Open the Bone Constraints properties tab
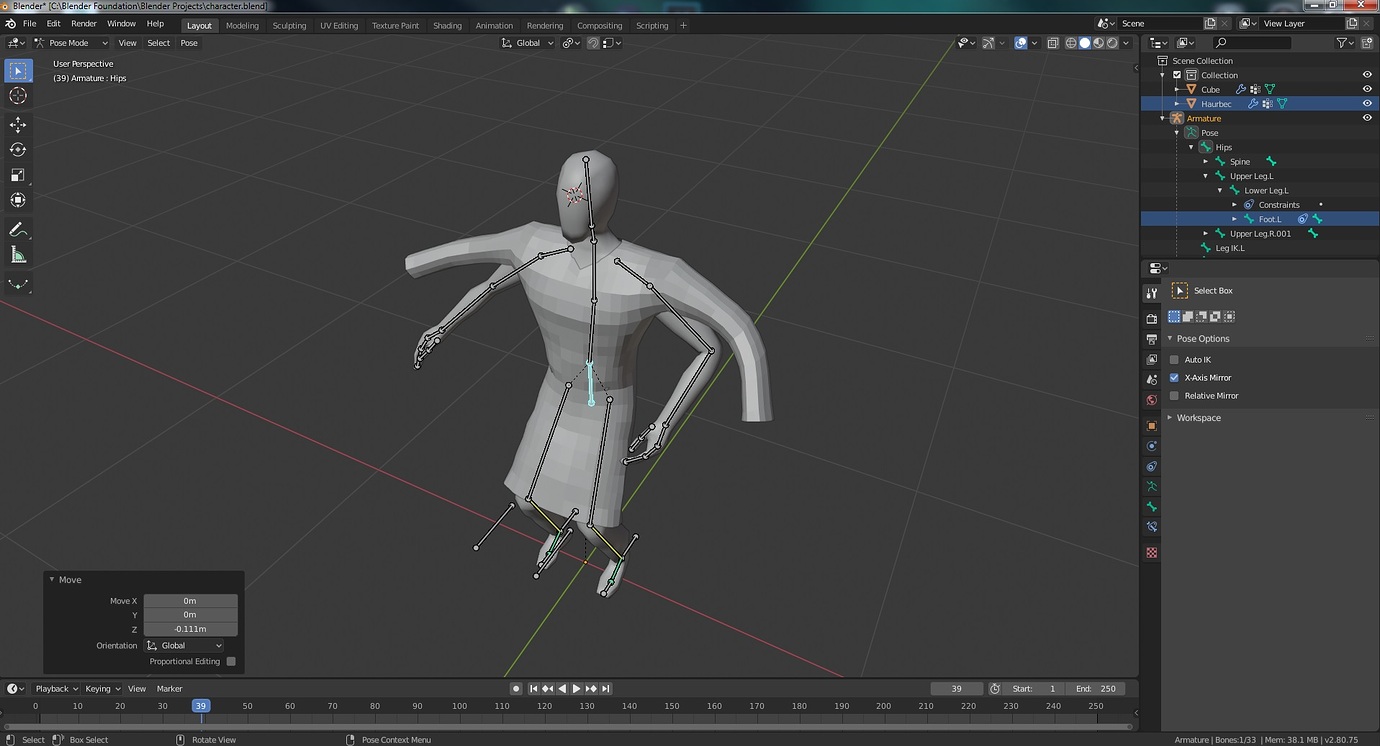 [x=1152, y=527]
